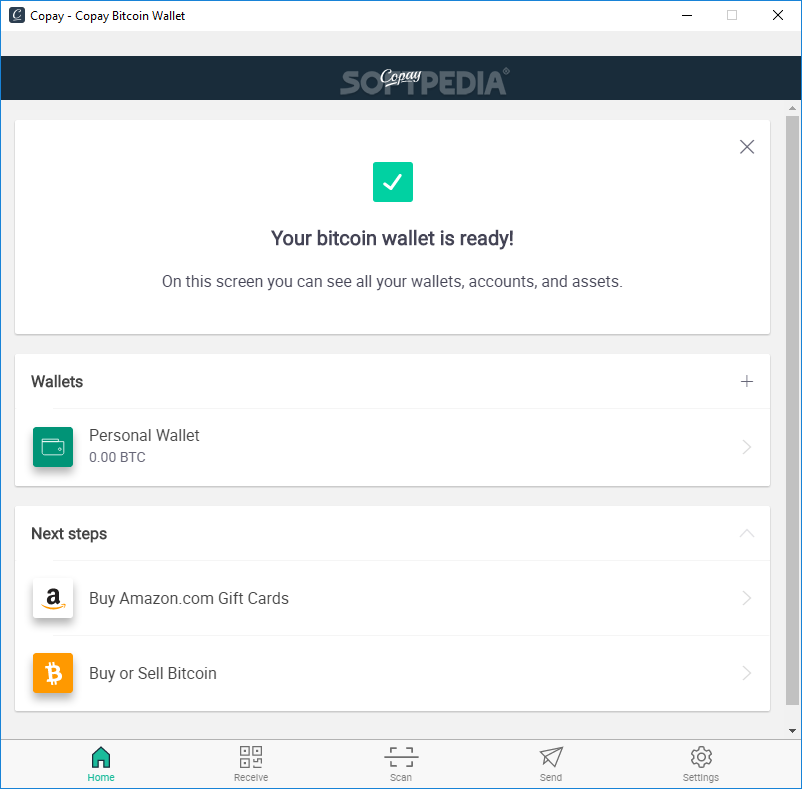802x789 pixels.
Task: Click the Amazon logo icon
Action: coord(53,598)
